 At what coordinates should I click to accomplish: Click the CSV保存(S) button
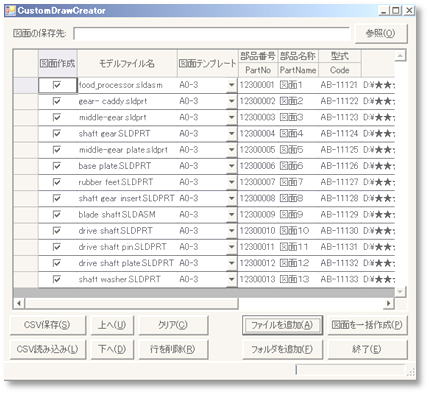point(47,325)
